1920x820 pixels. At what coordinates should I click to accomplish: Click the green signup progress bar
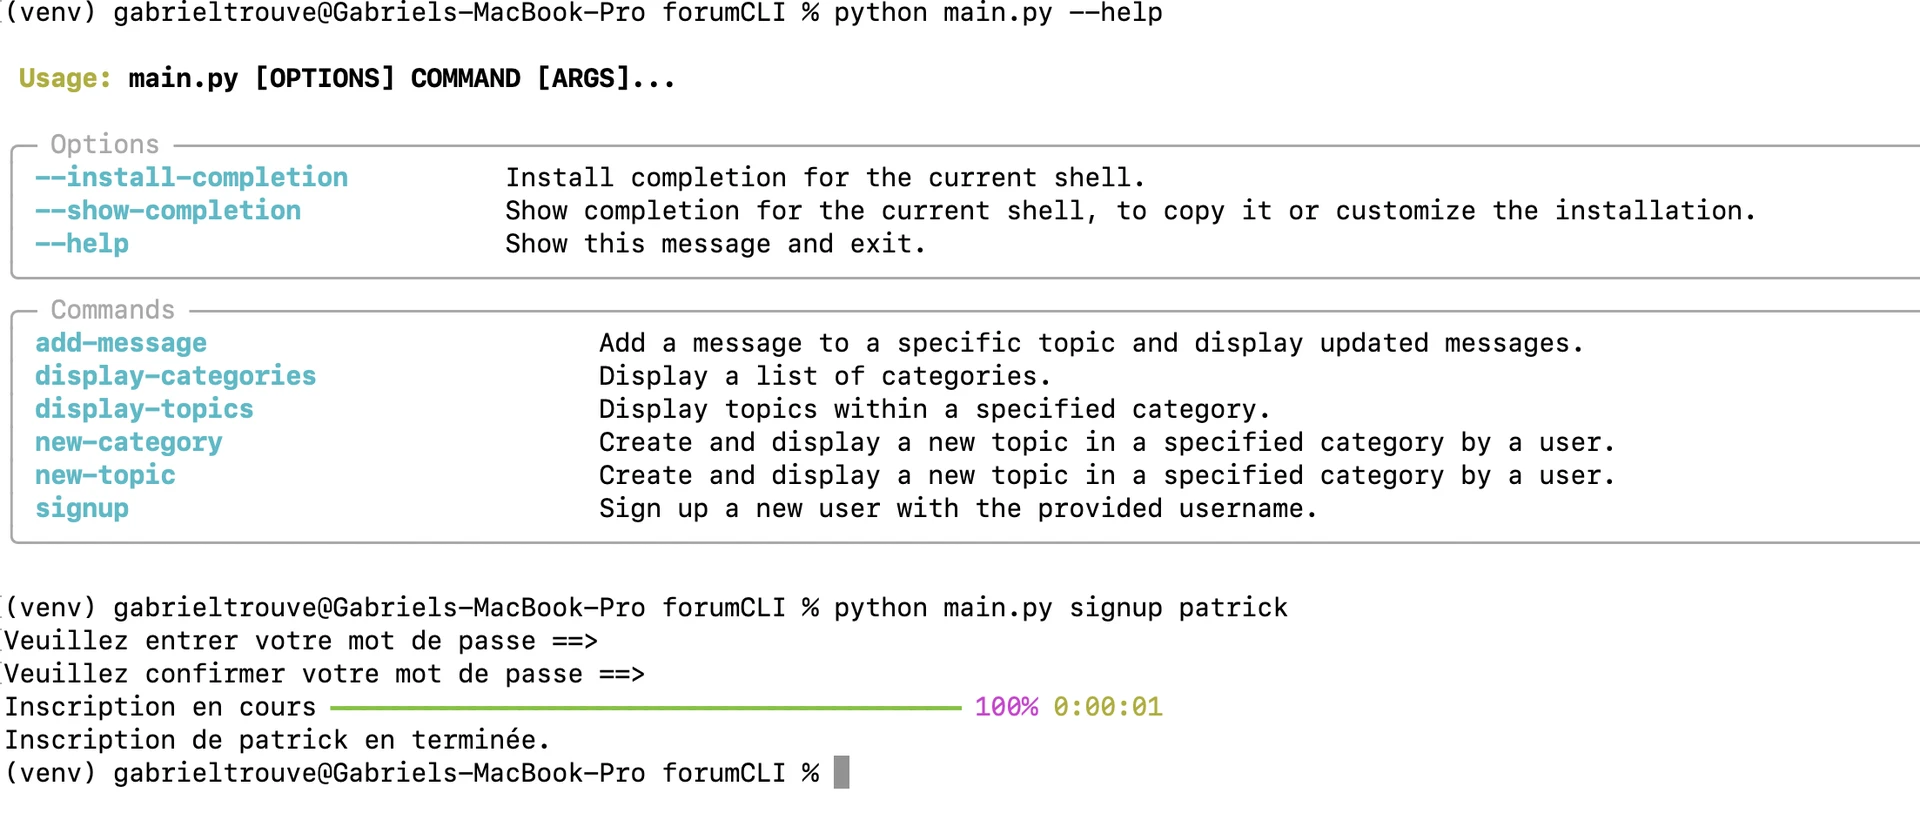[x=645, y=708]
